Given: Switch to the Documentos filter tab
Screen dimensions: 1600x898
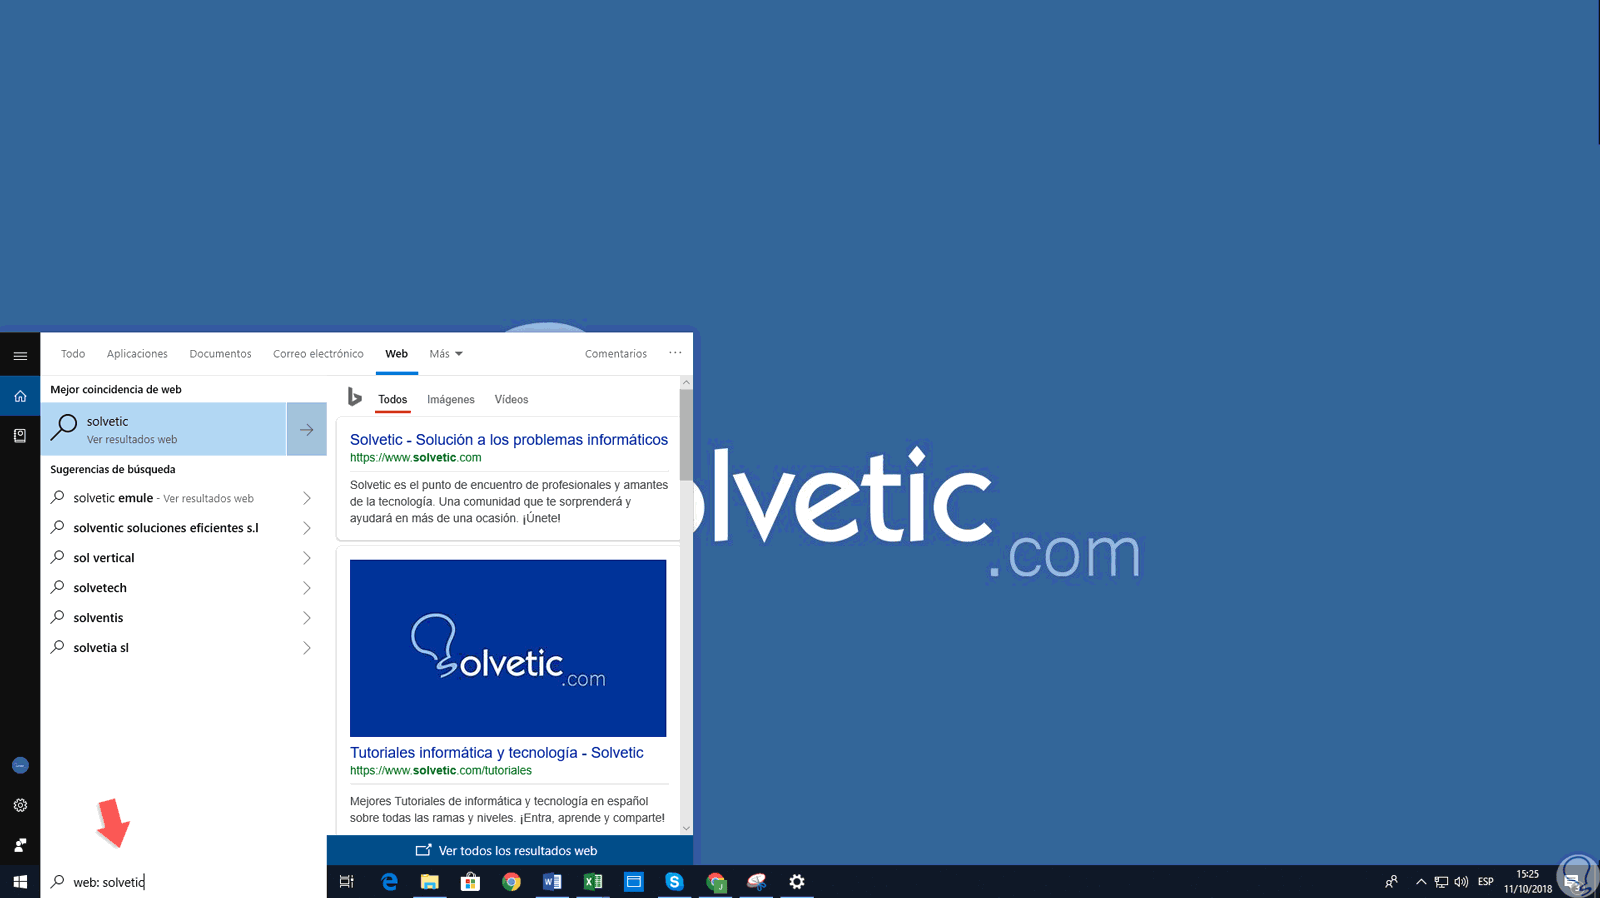Looking at the screenshot, I should 220,354.
